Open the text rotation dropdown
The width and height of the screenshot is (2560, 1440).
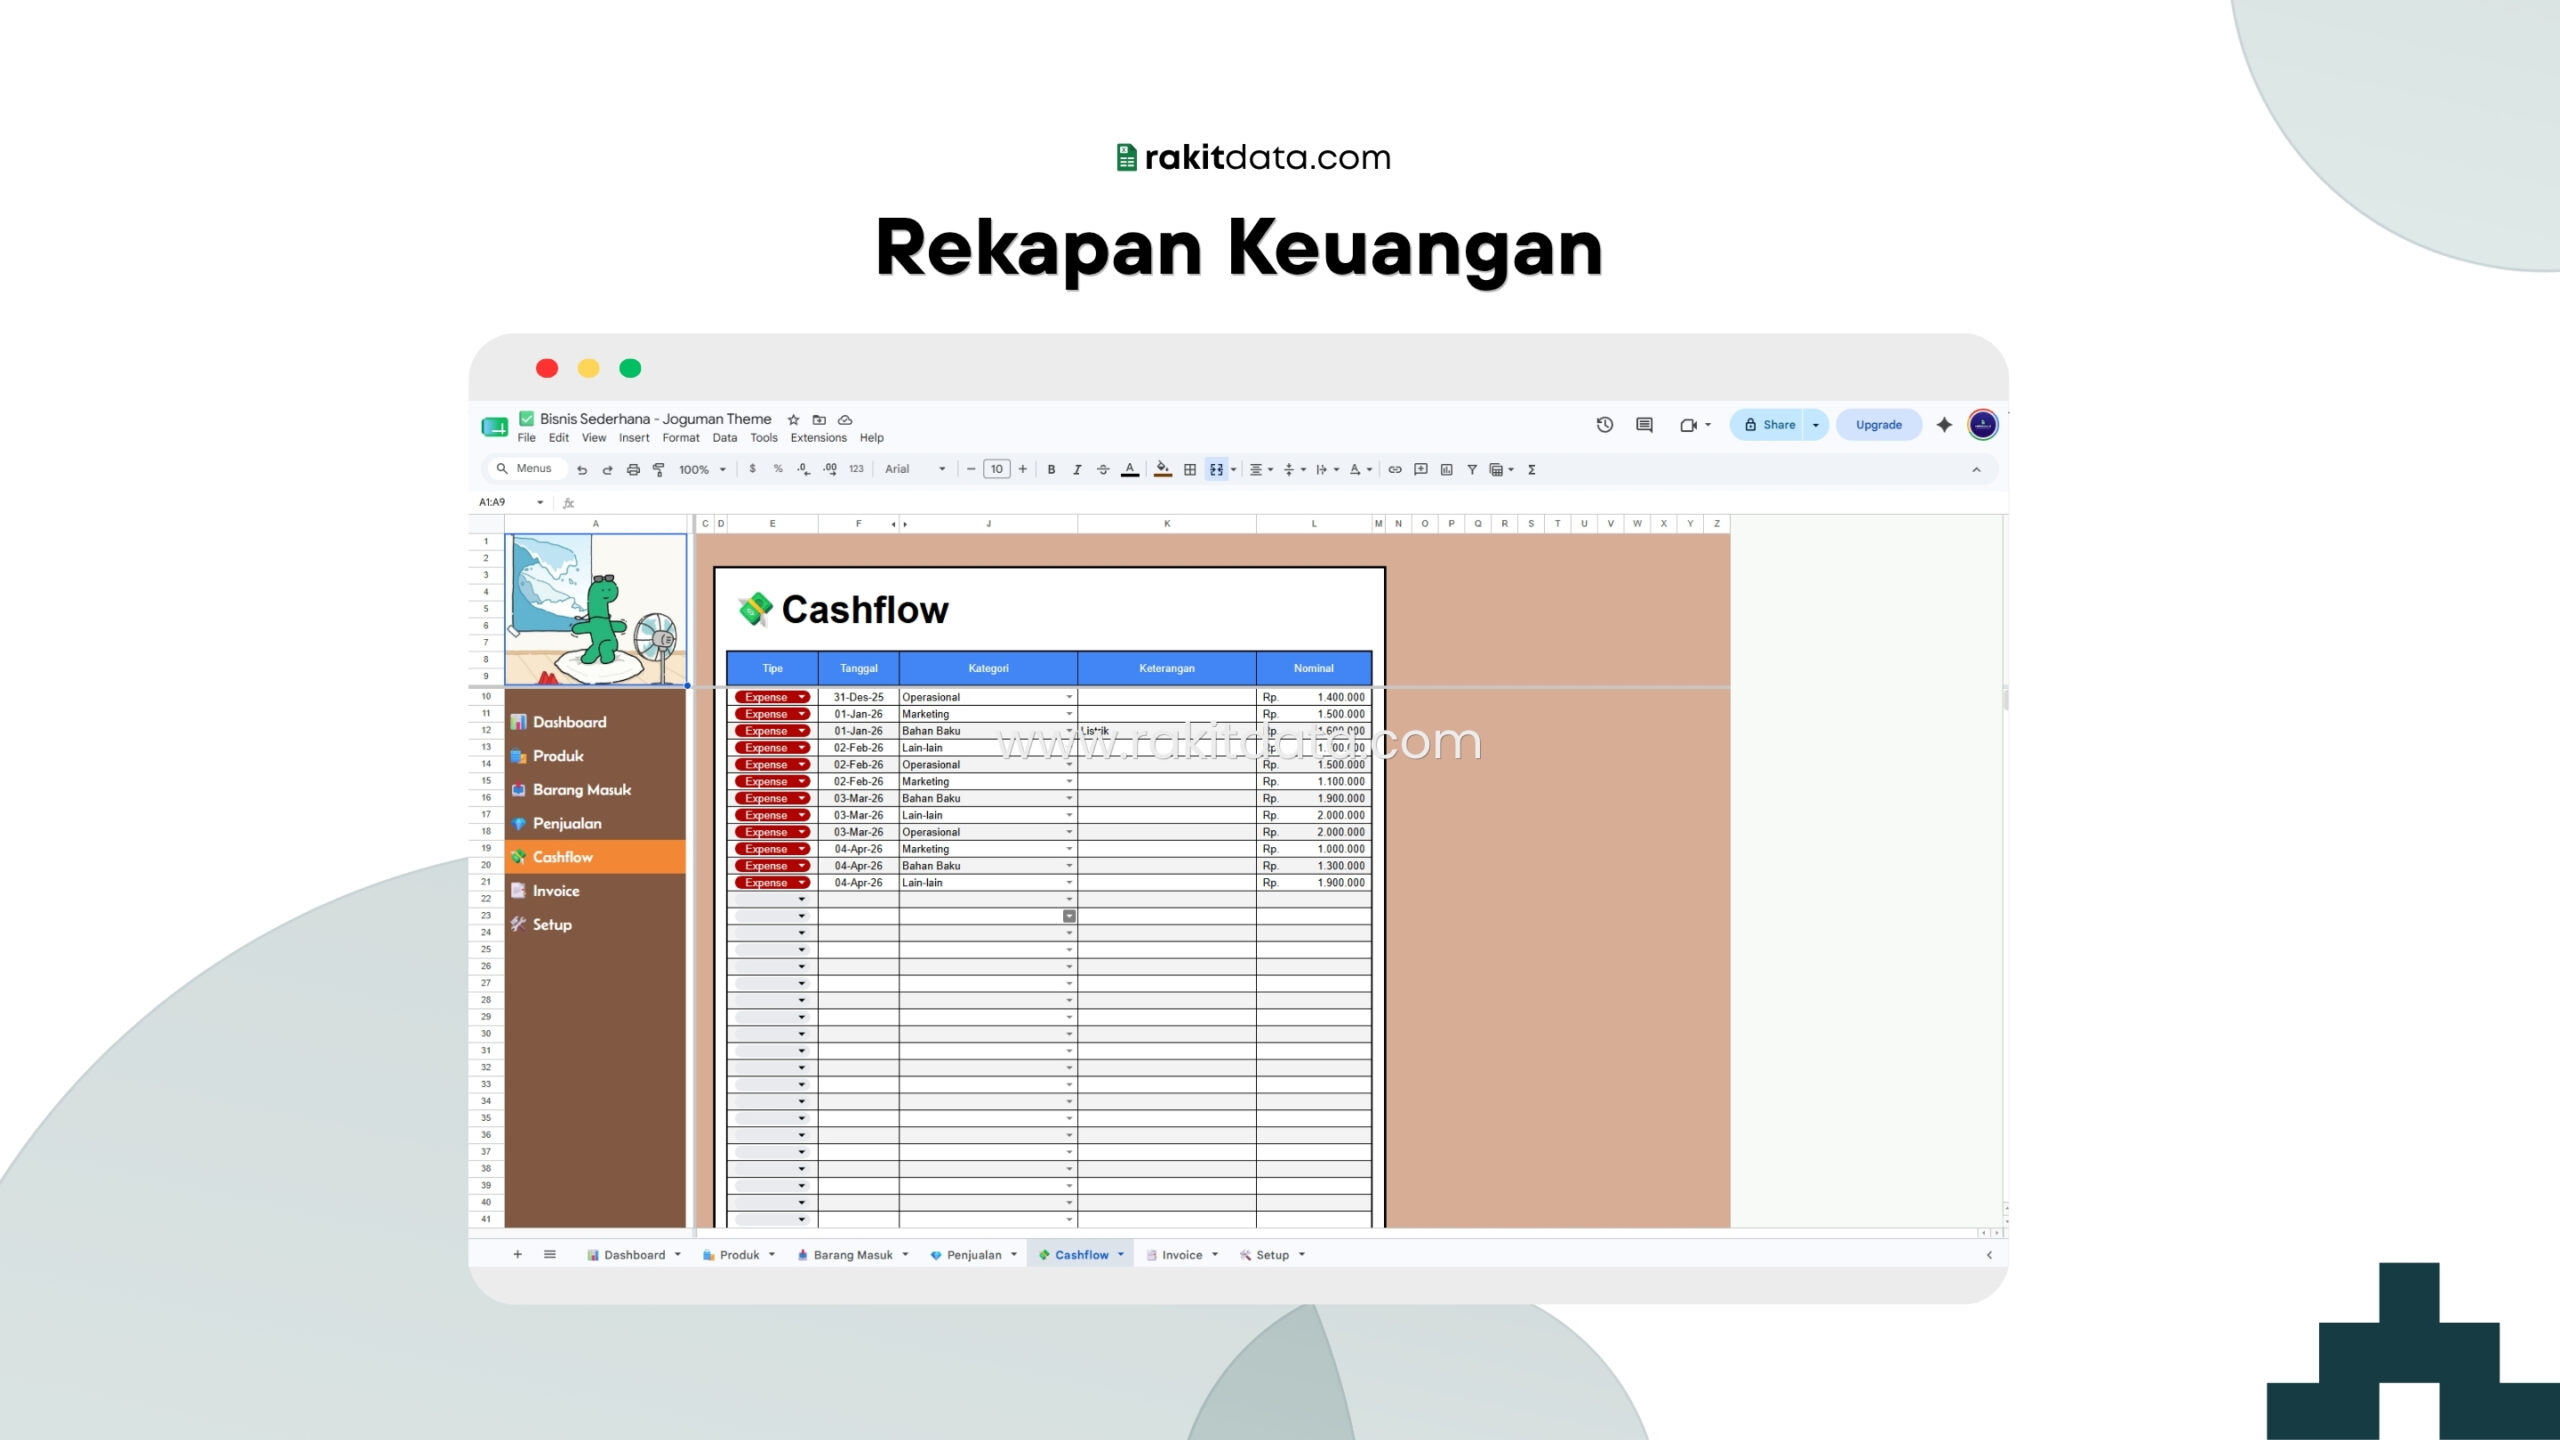tap(1361, 469)
